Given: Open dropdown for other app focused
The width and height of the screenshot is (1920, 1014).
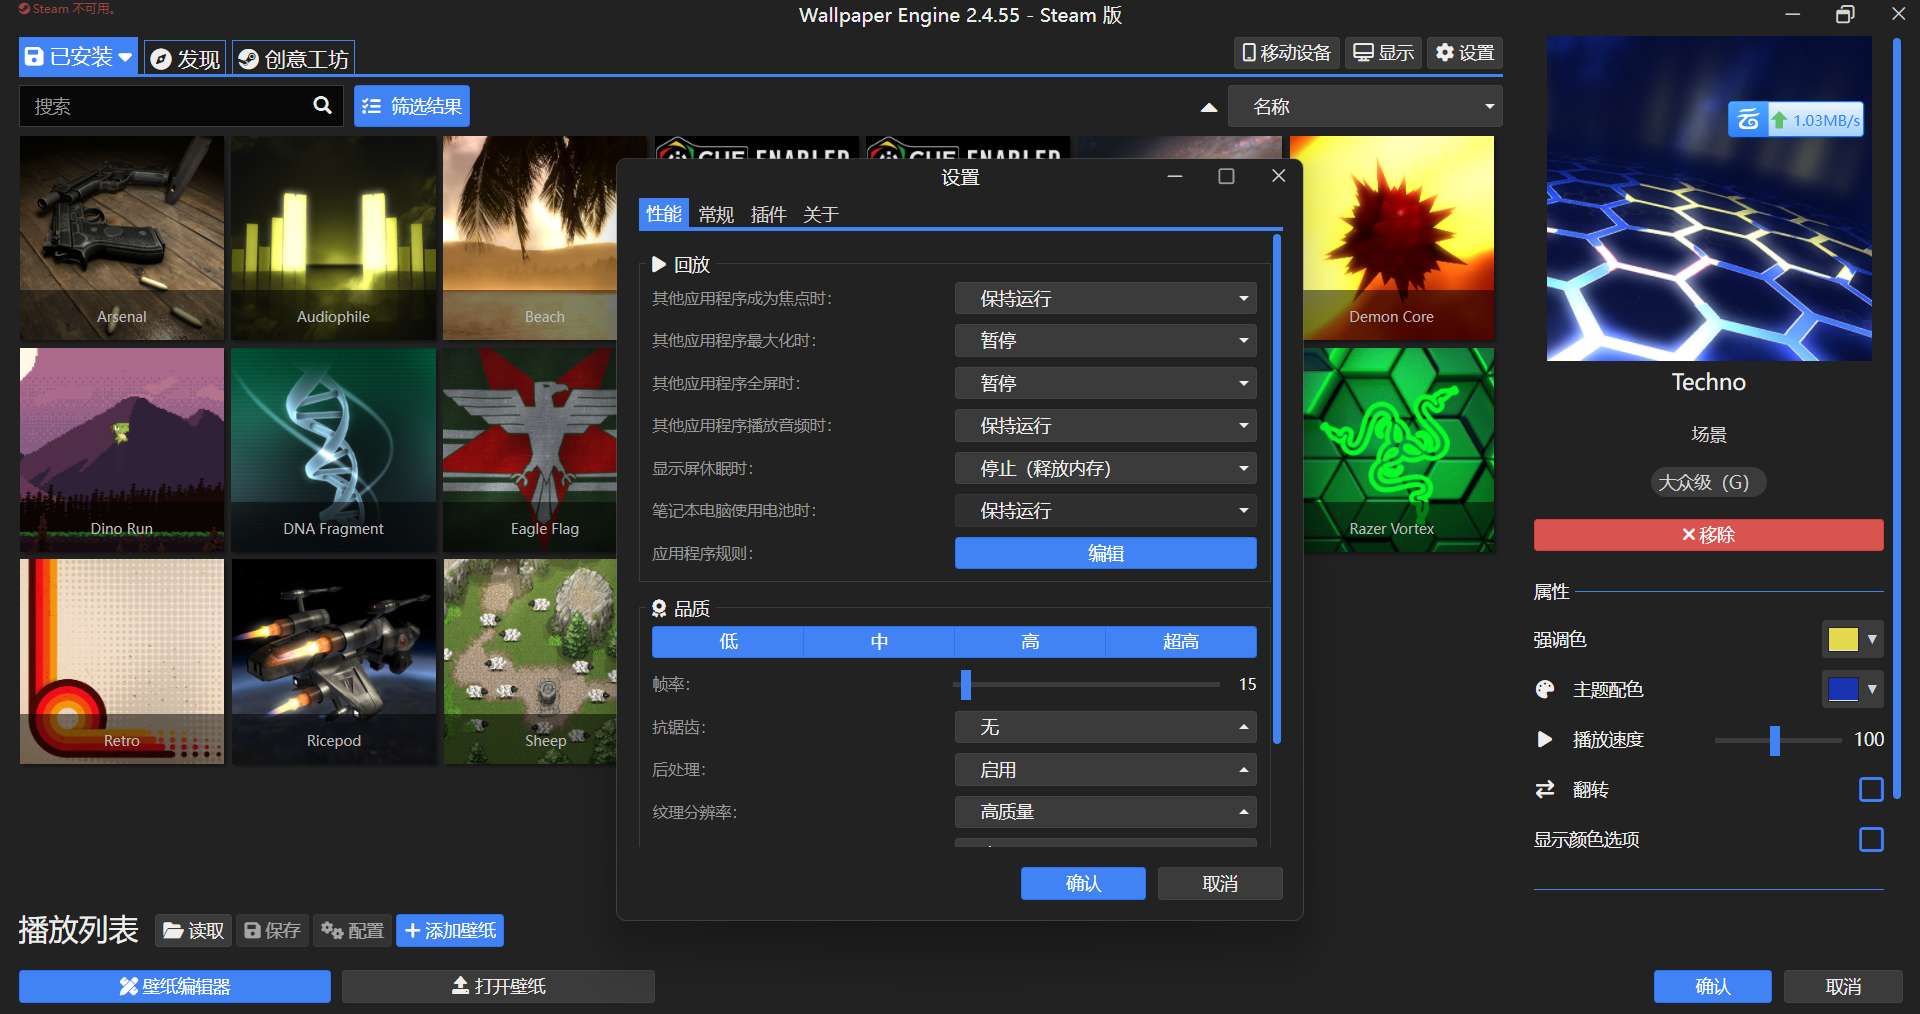Looking at the screenshot, I should 1106,298.
